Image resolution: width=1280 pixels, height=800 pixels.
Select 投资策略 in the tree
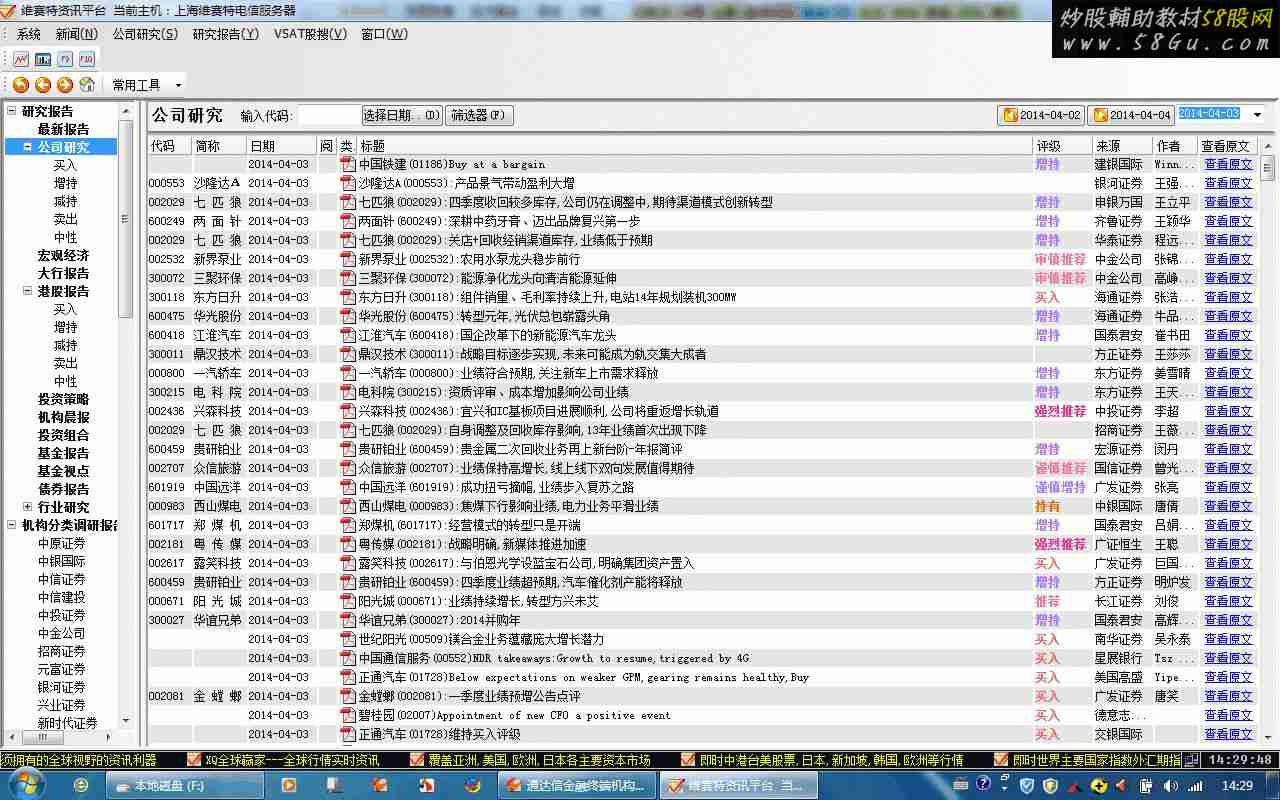point(63,399)
